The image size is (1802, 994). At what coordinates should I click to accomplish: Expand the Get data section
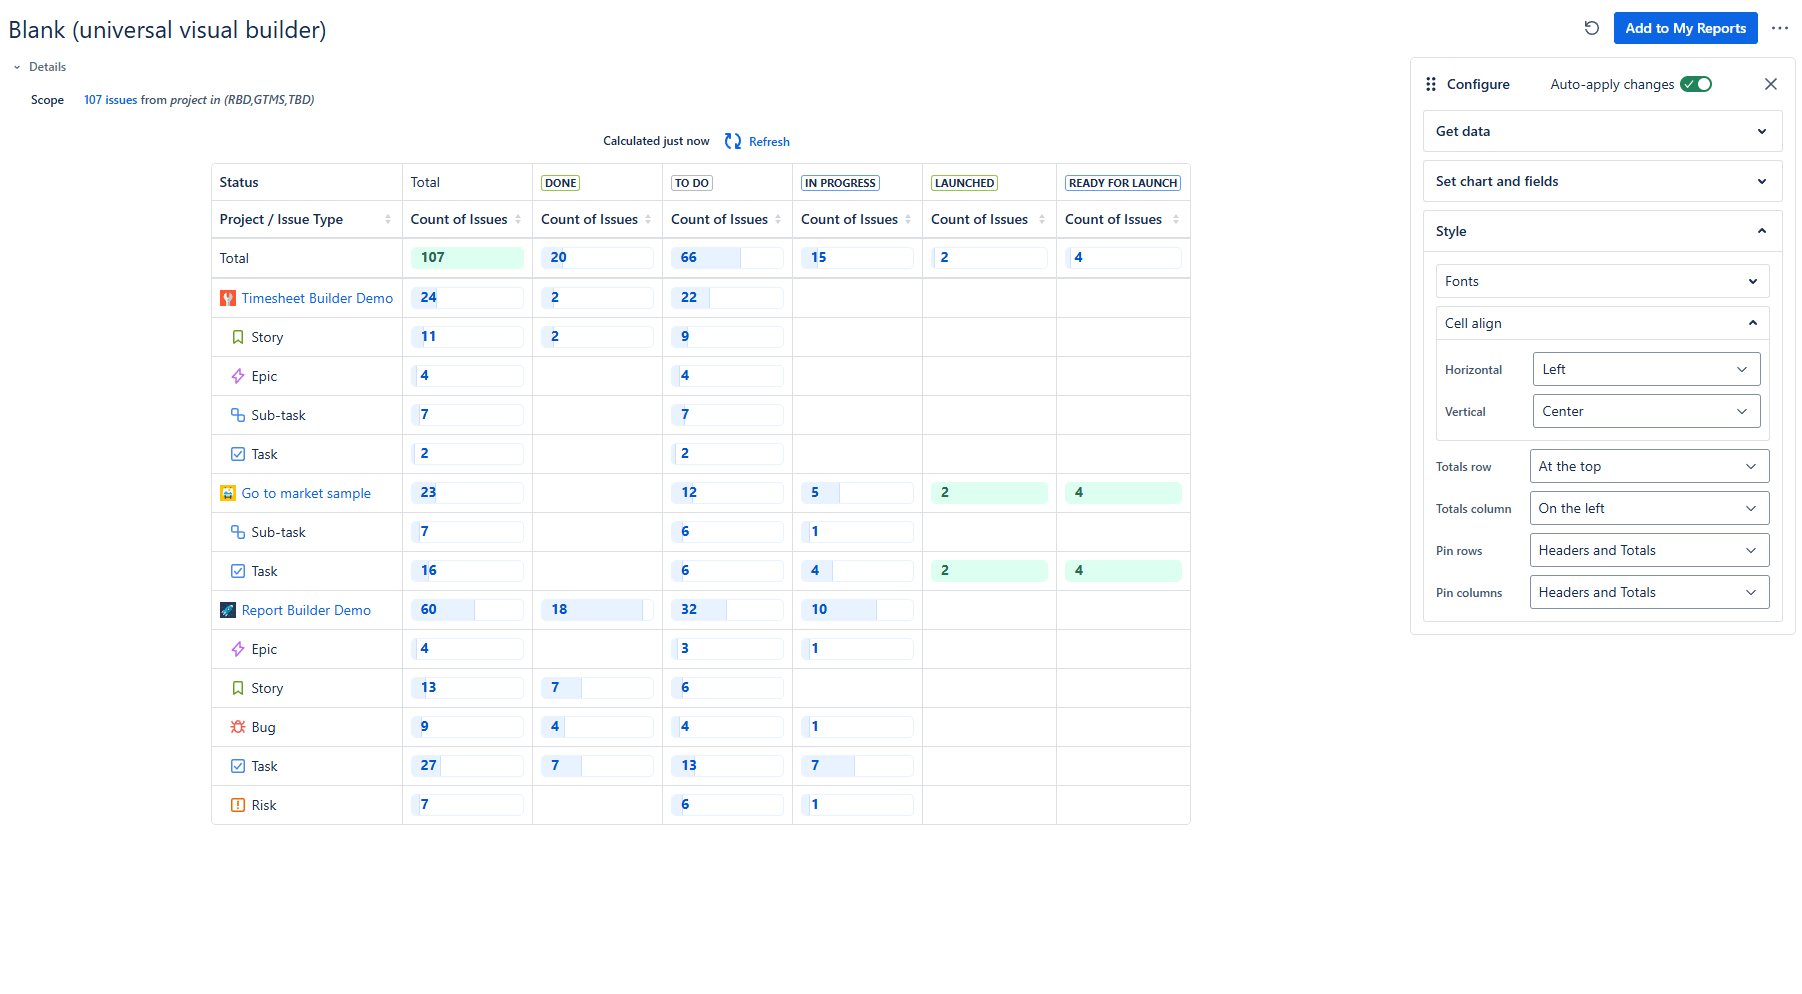coord(1603,131)
